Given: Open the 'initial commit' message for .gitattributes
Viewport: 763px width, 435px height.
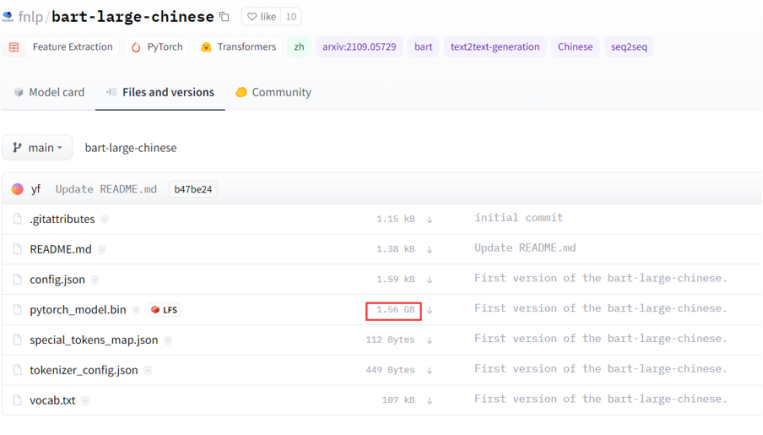Looking at the screenshot, I should click(519, 218).
